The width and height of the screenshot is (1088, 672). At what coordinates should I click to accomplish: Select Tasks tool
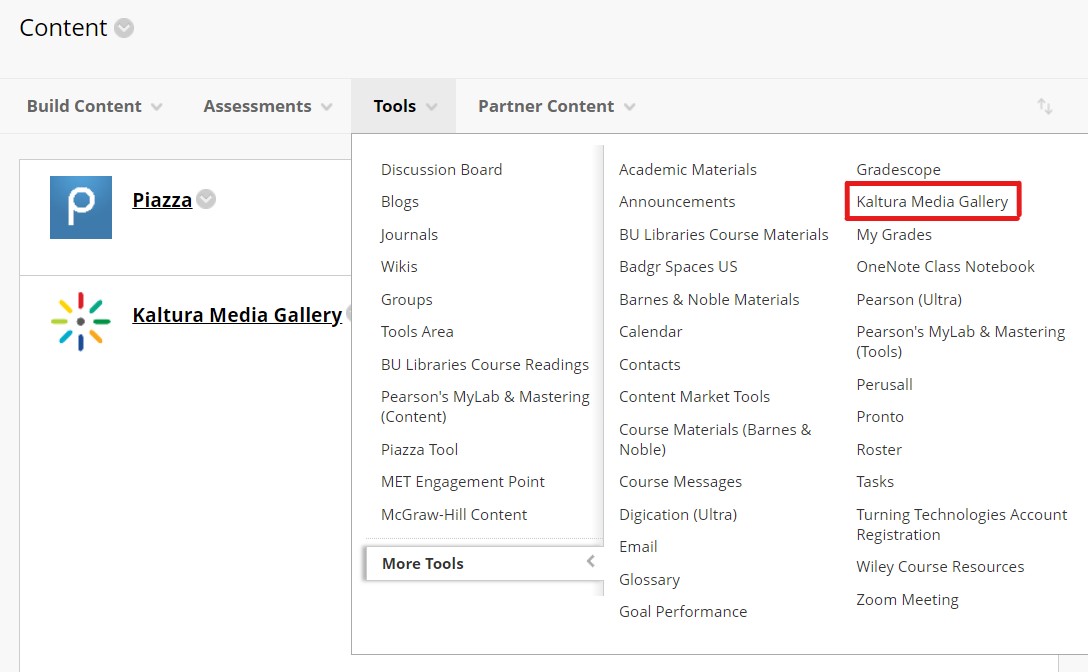[875, 482]
